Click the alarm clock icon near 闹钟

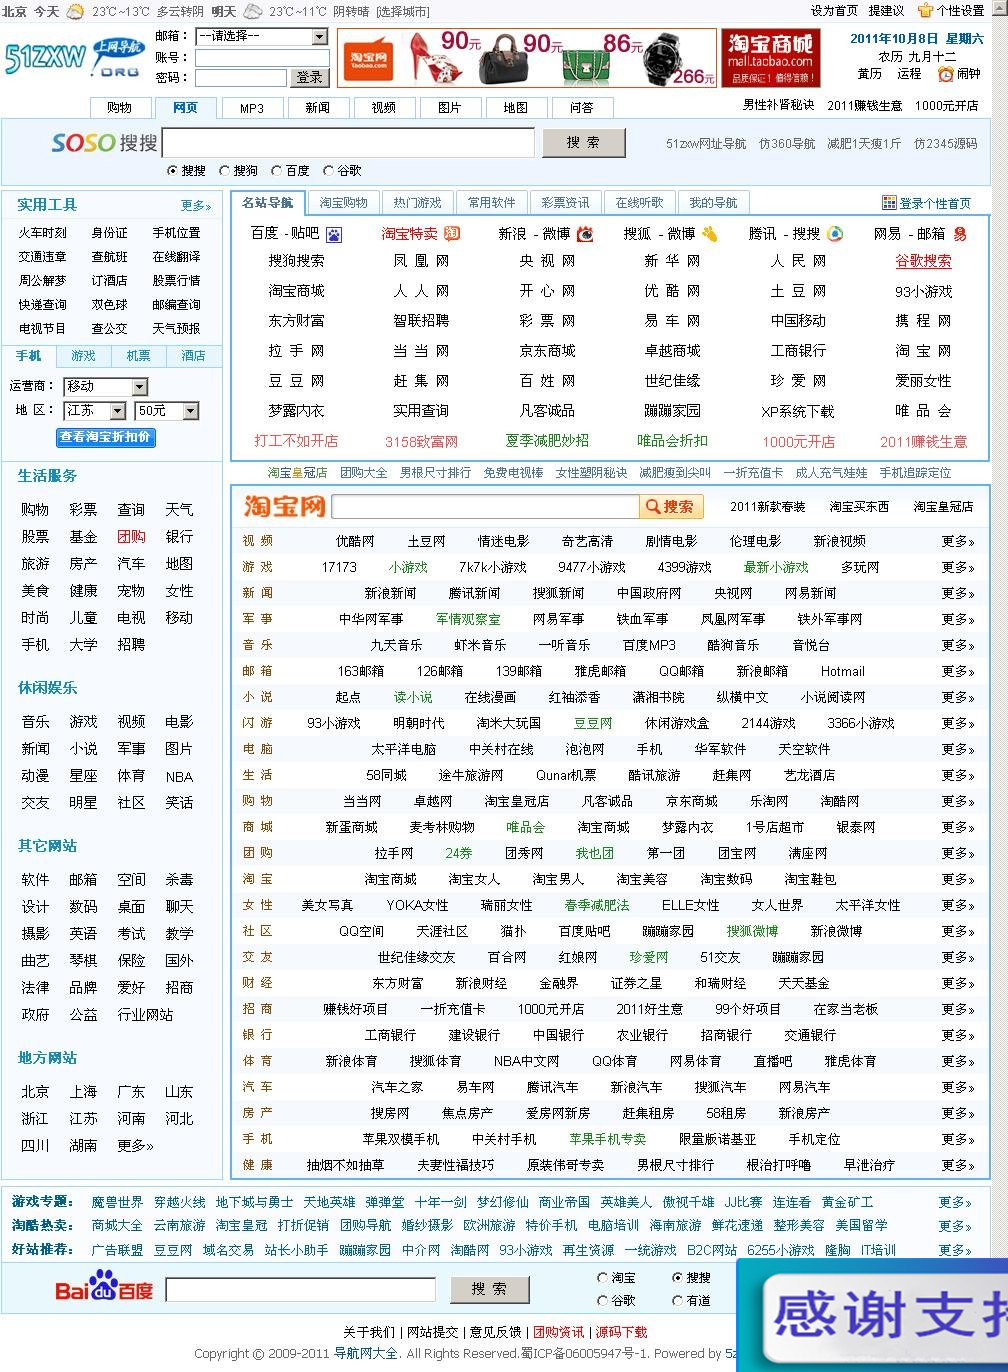pyautogui.click(x=945, y=74)
